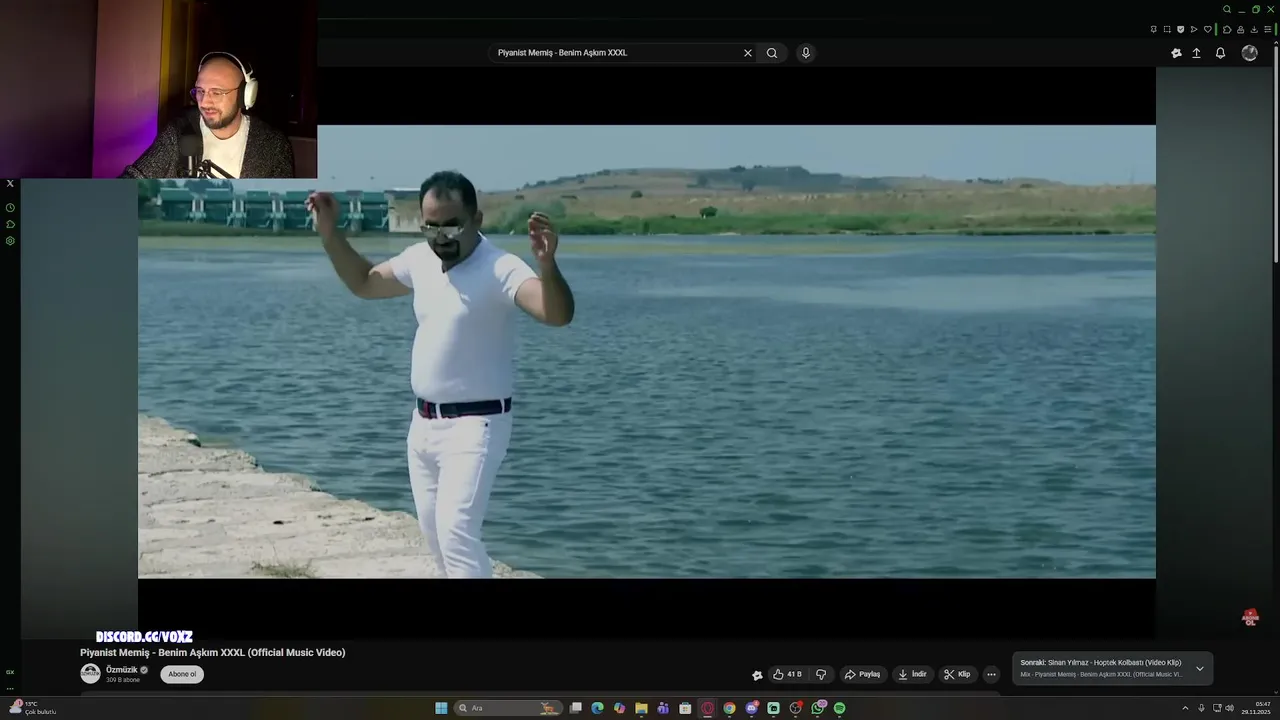Click the GX icon at the sidebar bottom
1280x720 pixels.
(10, 672)
